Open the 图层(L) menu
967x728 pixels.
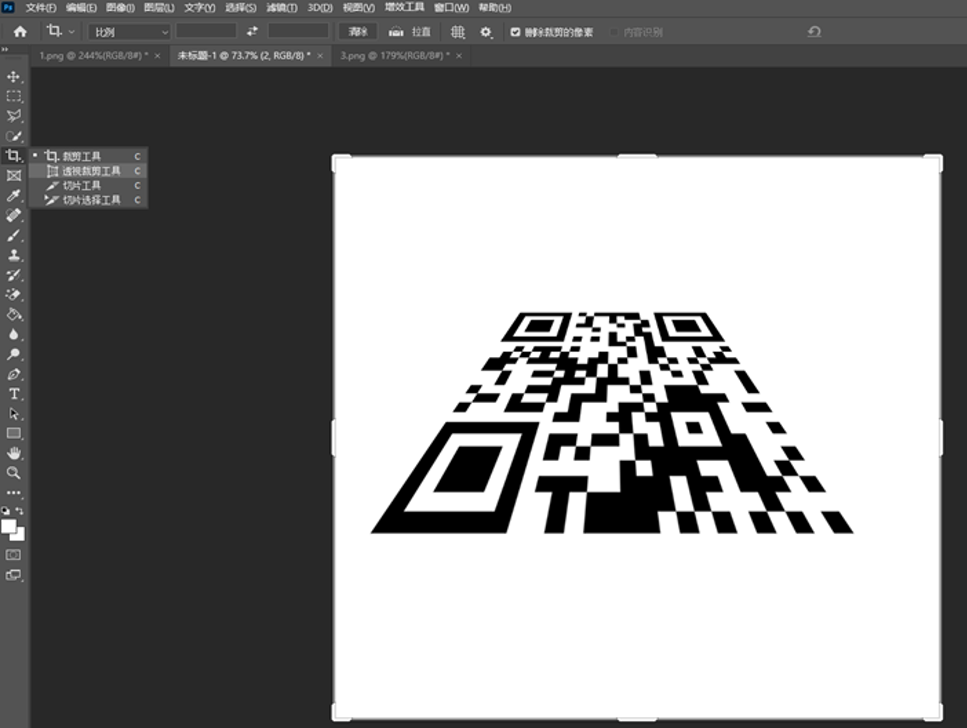coord(159,8)
